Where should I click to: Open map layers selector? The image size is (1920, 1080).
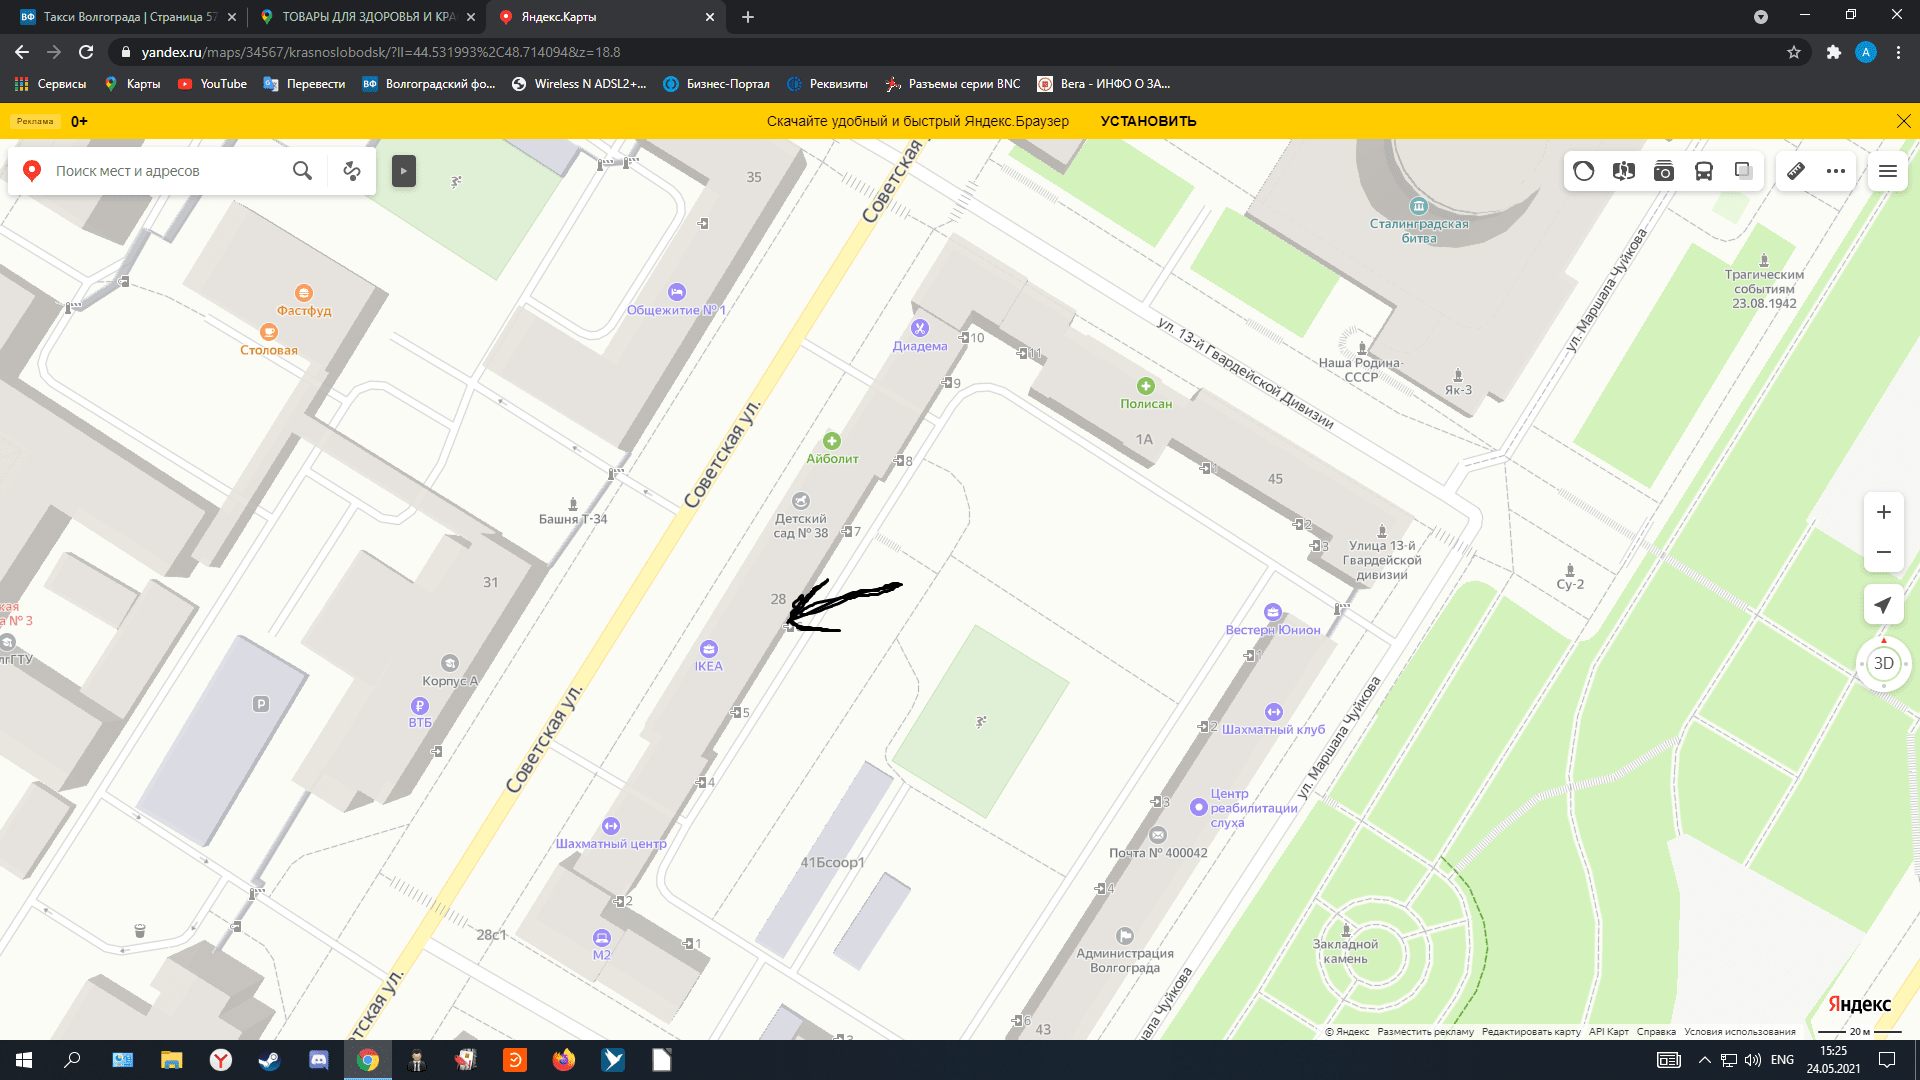pos(1744,171)
